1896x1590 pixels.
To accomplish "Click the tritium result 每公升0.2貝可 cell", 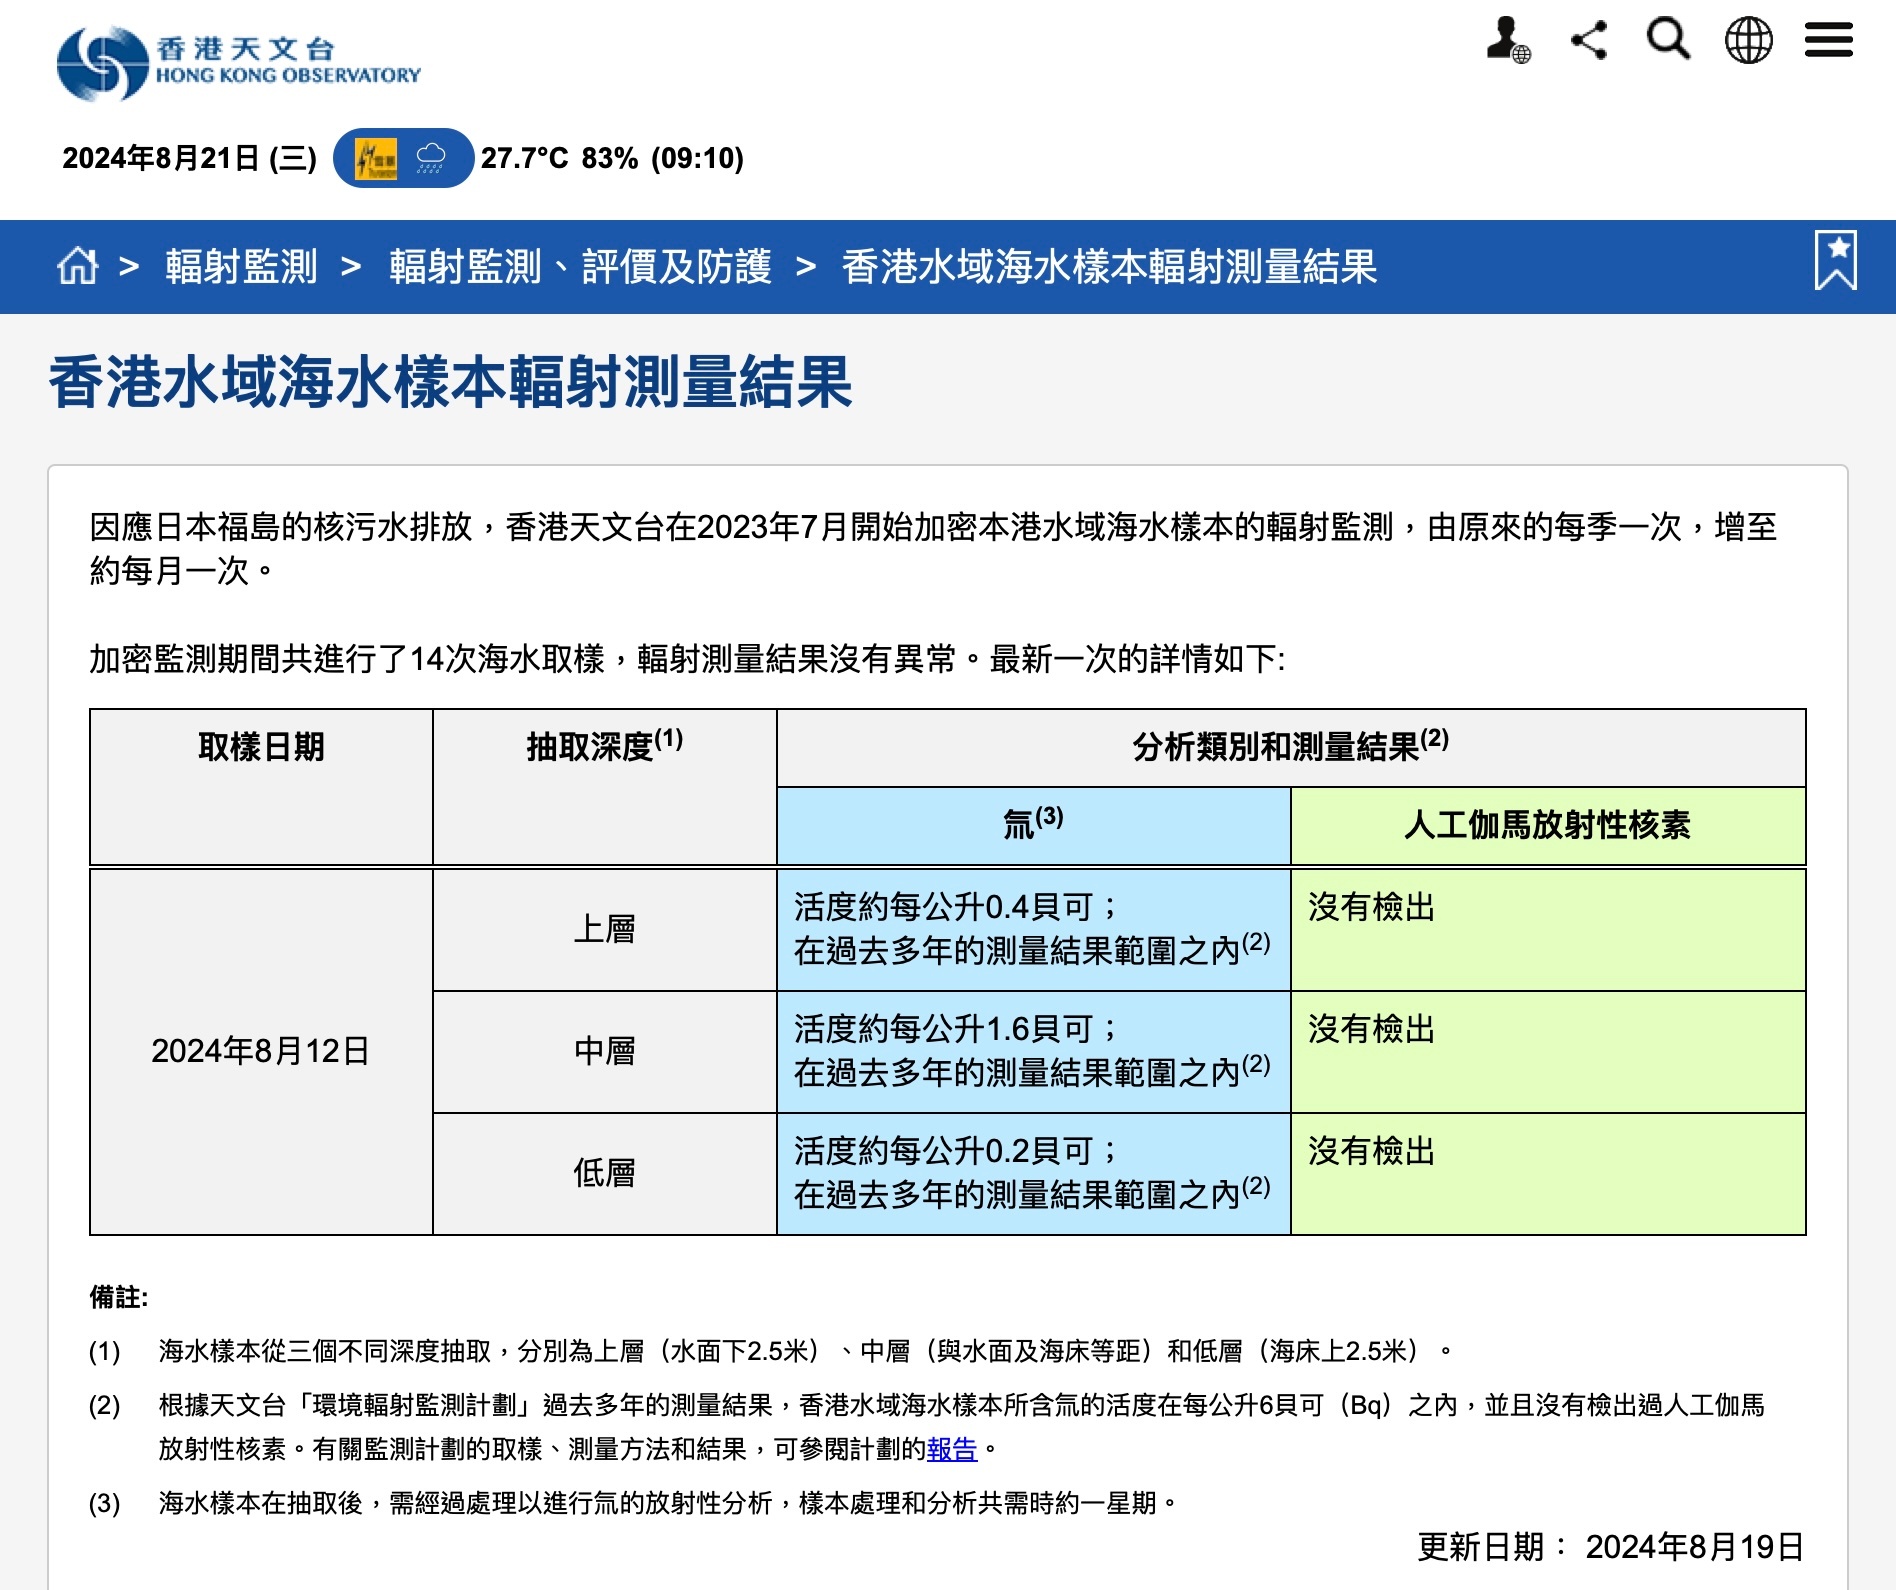I will click(x=1034, y=1174).
